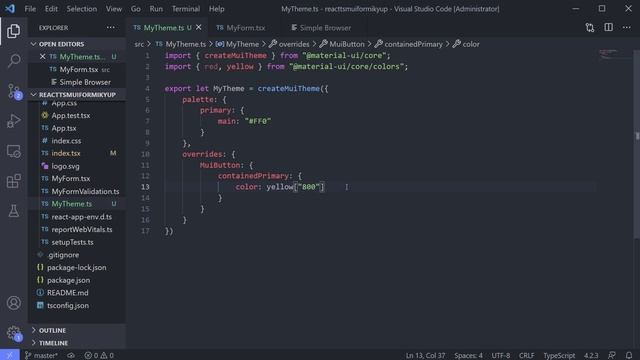This screenshot has height=360, width=640.
Task: Click the remote window indicator in status bar
Action: point(9,355)
